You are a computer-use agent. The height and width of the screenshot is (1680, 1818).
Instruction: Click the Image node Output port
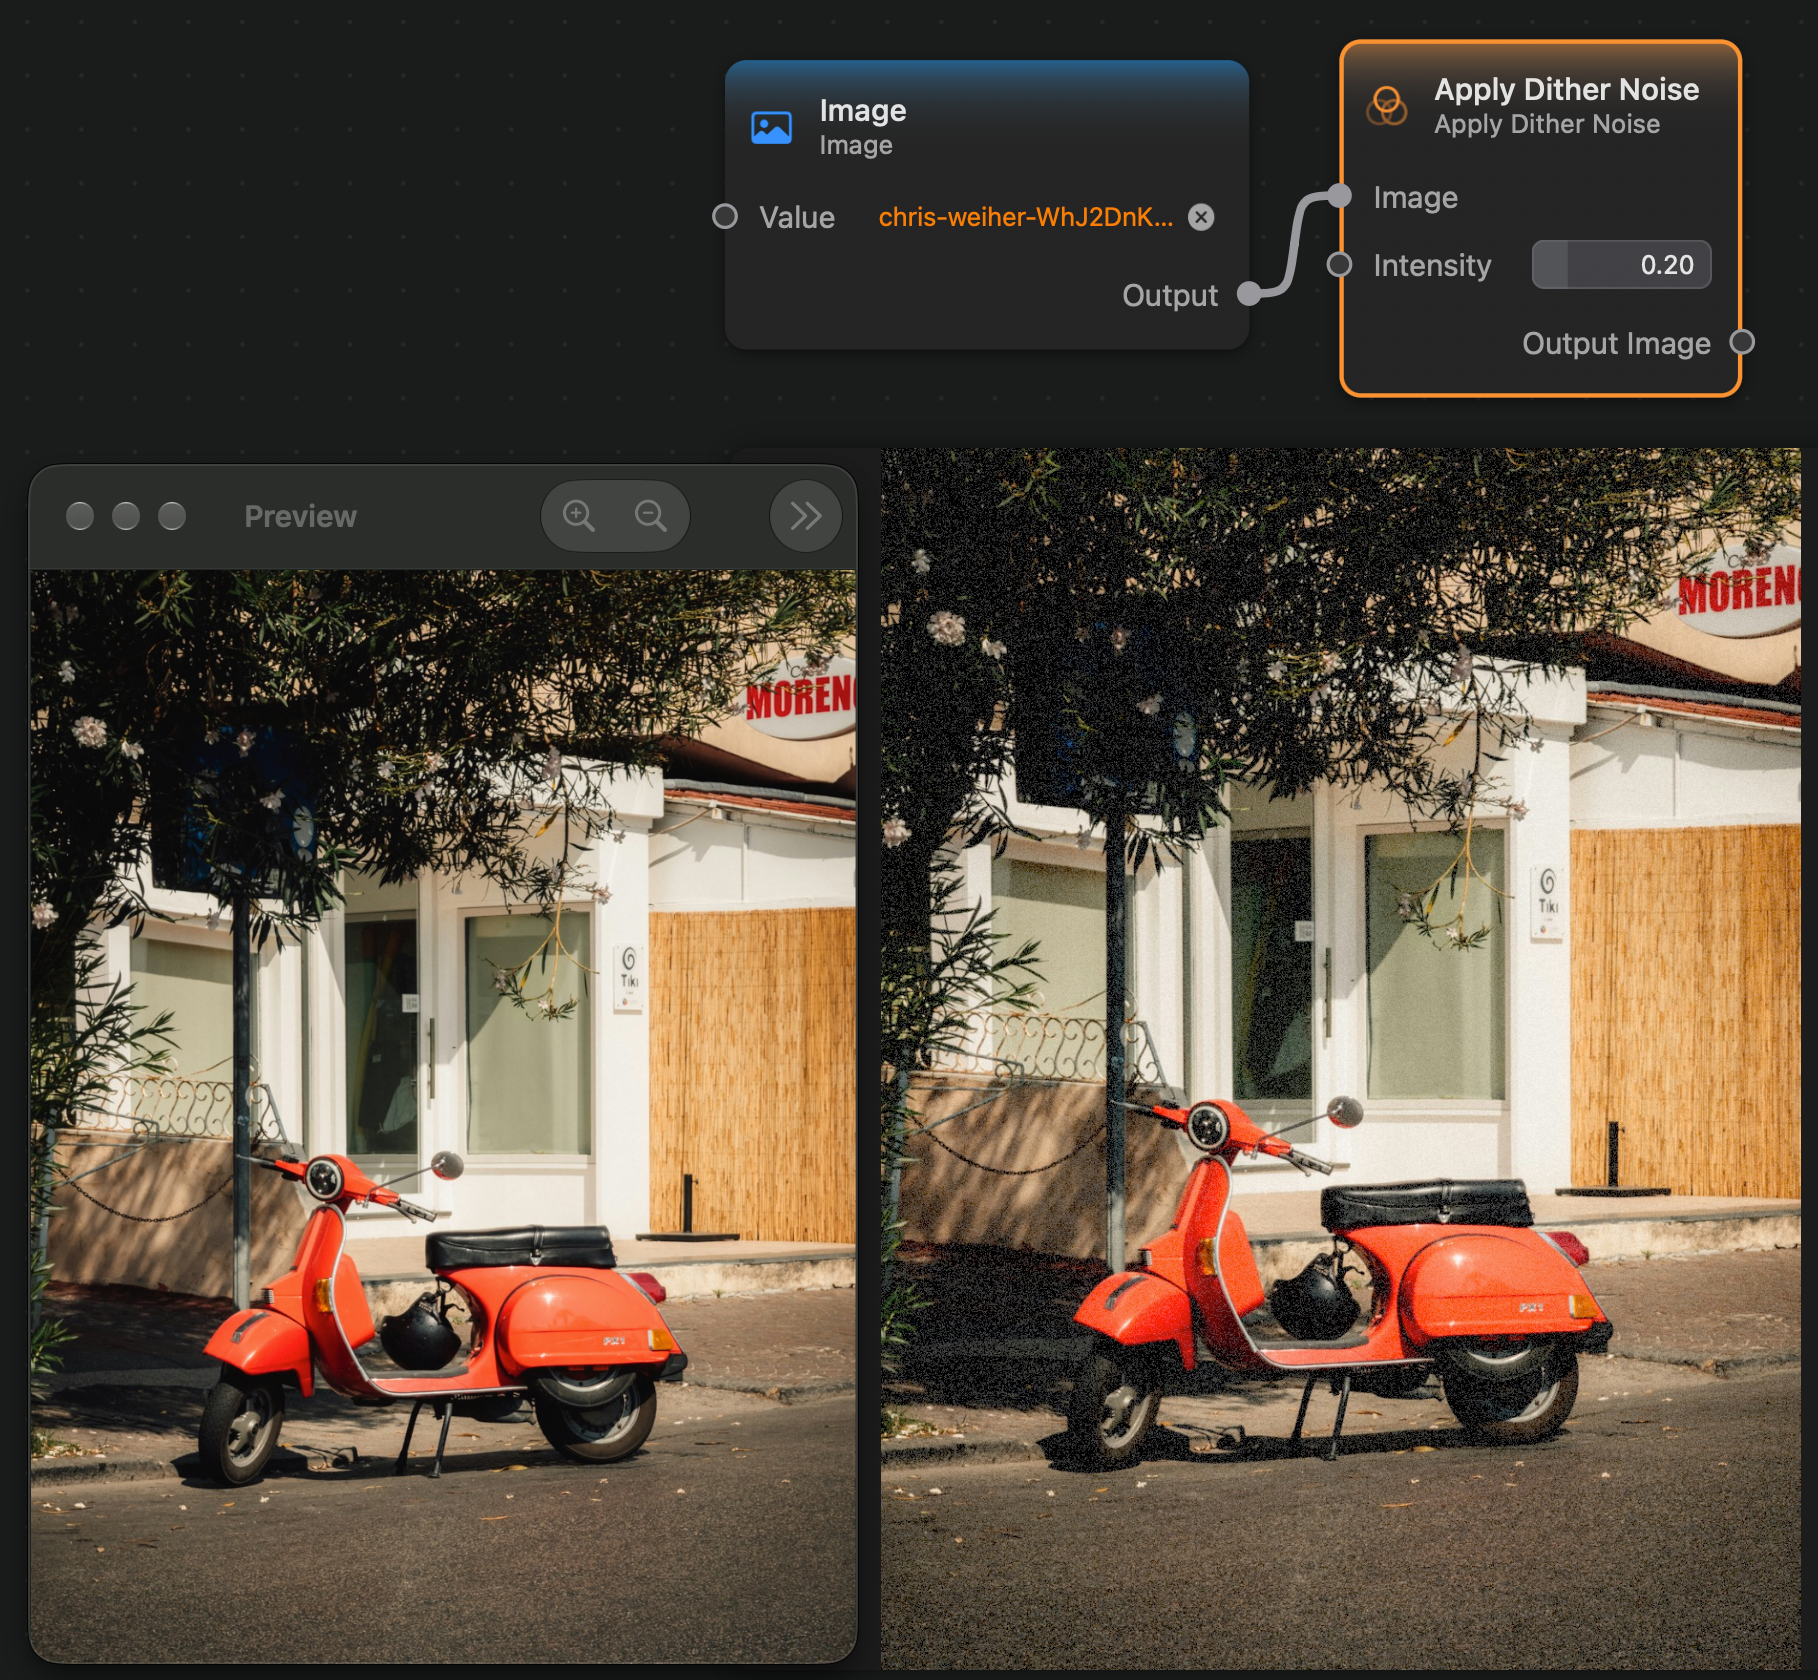tap(1249, 294)
